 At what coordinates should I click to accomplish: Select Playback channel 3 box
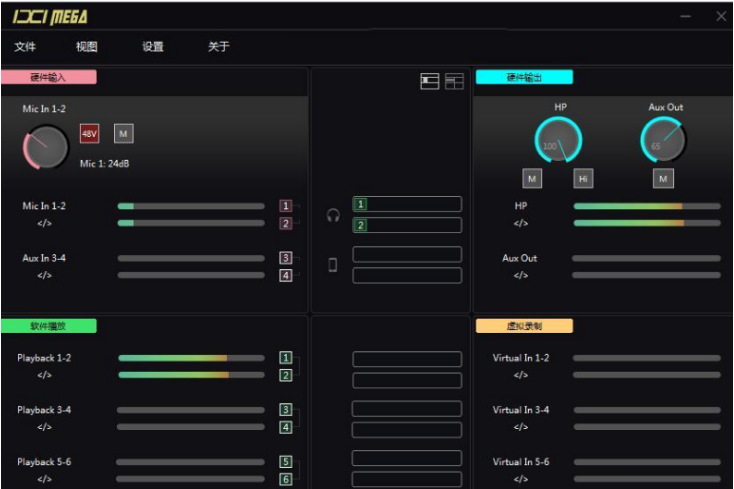click(286, 409)
